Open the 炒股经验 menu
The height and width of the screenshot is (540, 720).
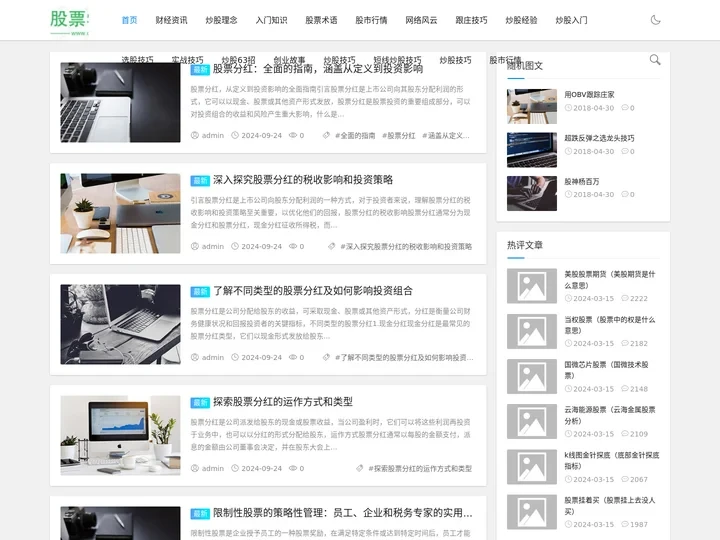(522, 20)
